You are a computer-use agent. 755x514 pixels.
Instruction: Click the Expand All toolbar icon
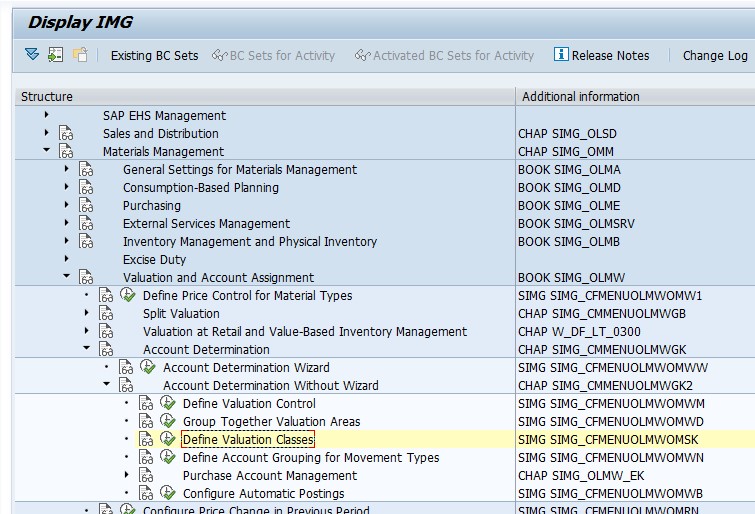point(32,54)
